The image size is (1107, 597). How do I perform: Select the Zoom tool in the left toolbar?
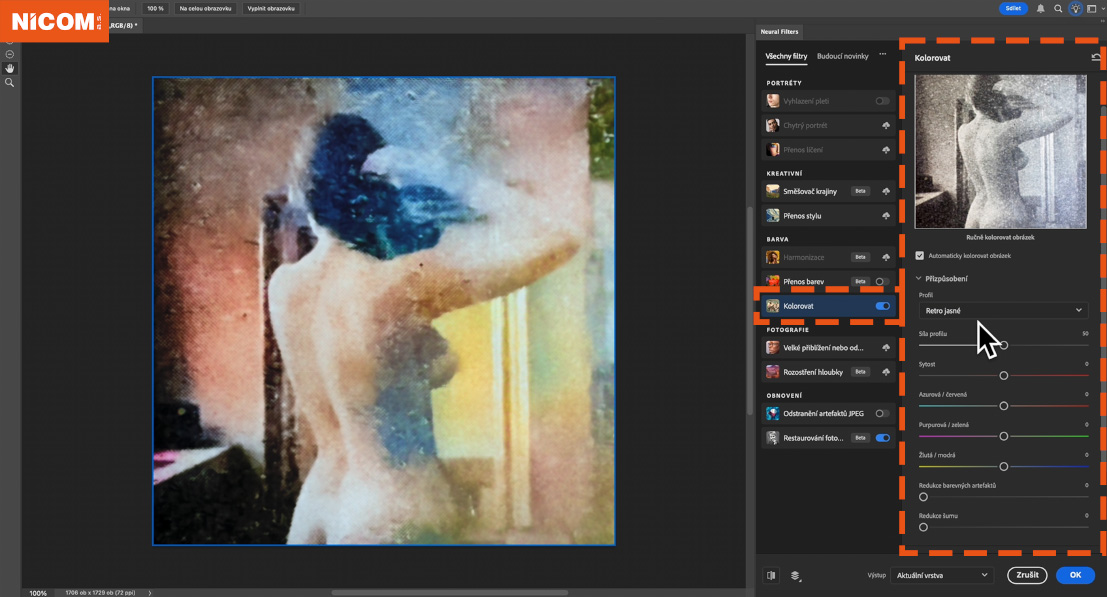[x=10, y=83]
